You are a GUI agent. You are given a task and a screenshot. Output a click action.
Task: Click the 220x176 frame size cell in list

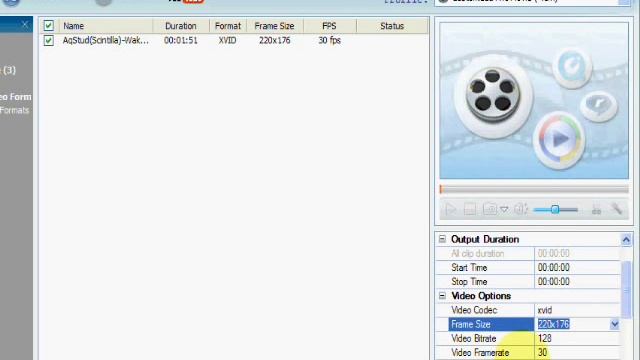point(274,40)
